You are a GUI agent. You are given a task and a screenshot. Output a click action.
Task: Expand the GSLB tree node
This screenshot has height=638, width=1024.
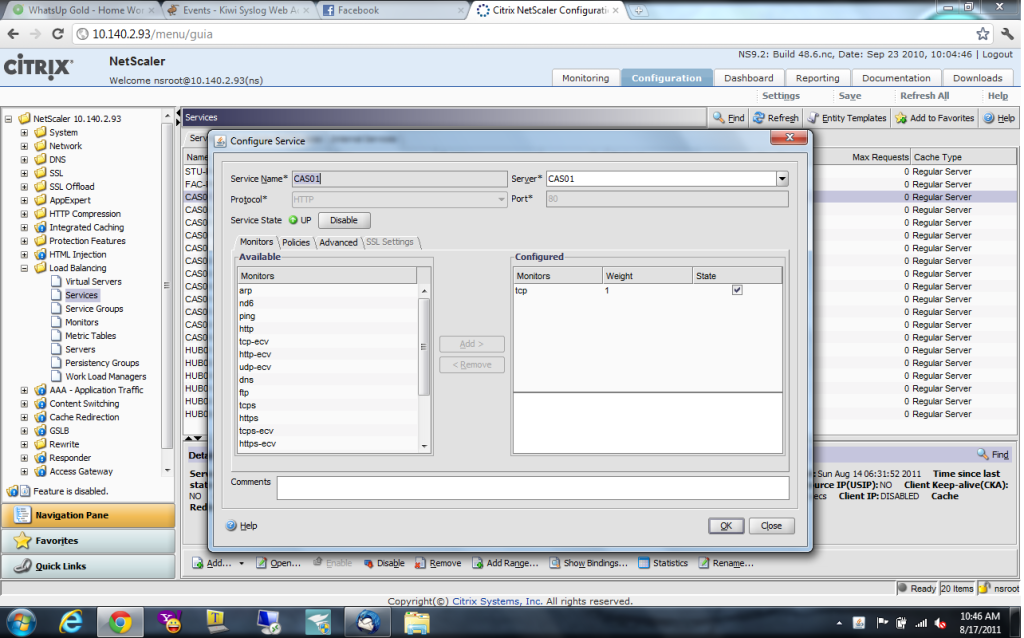point(24,431)
